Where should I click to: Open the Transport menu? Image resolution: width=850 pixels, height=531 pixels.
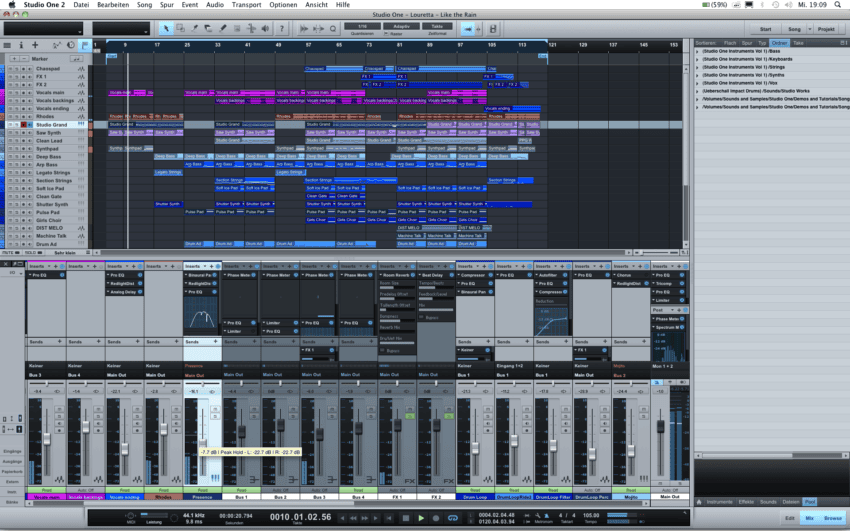(x=246, y=5)
